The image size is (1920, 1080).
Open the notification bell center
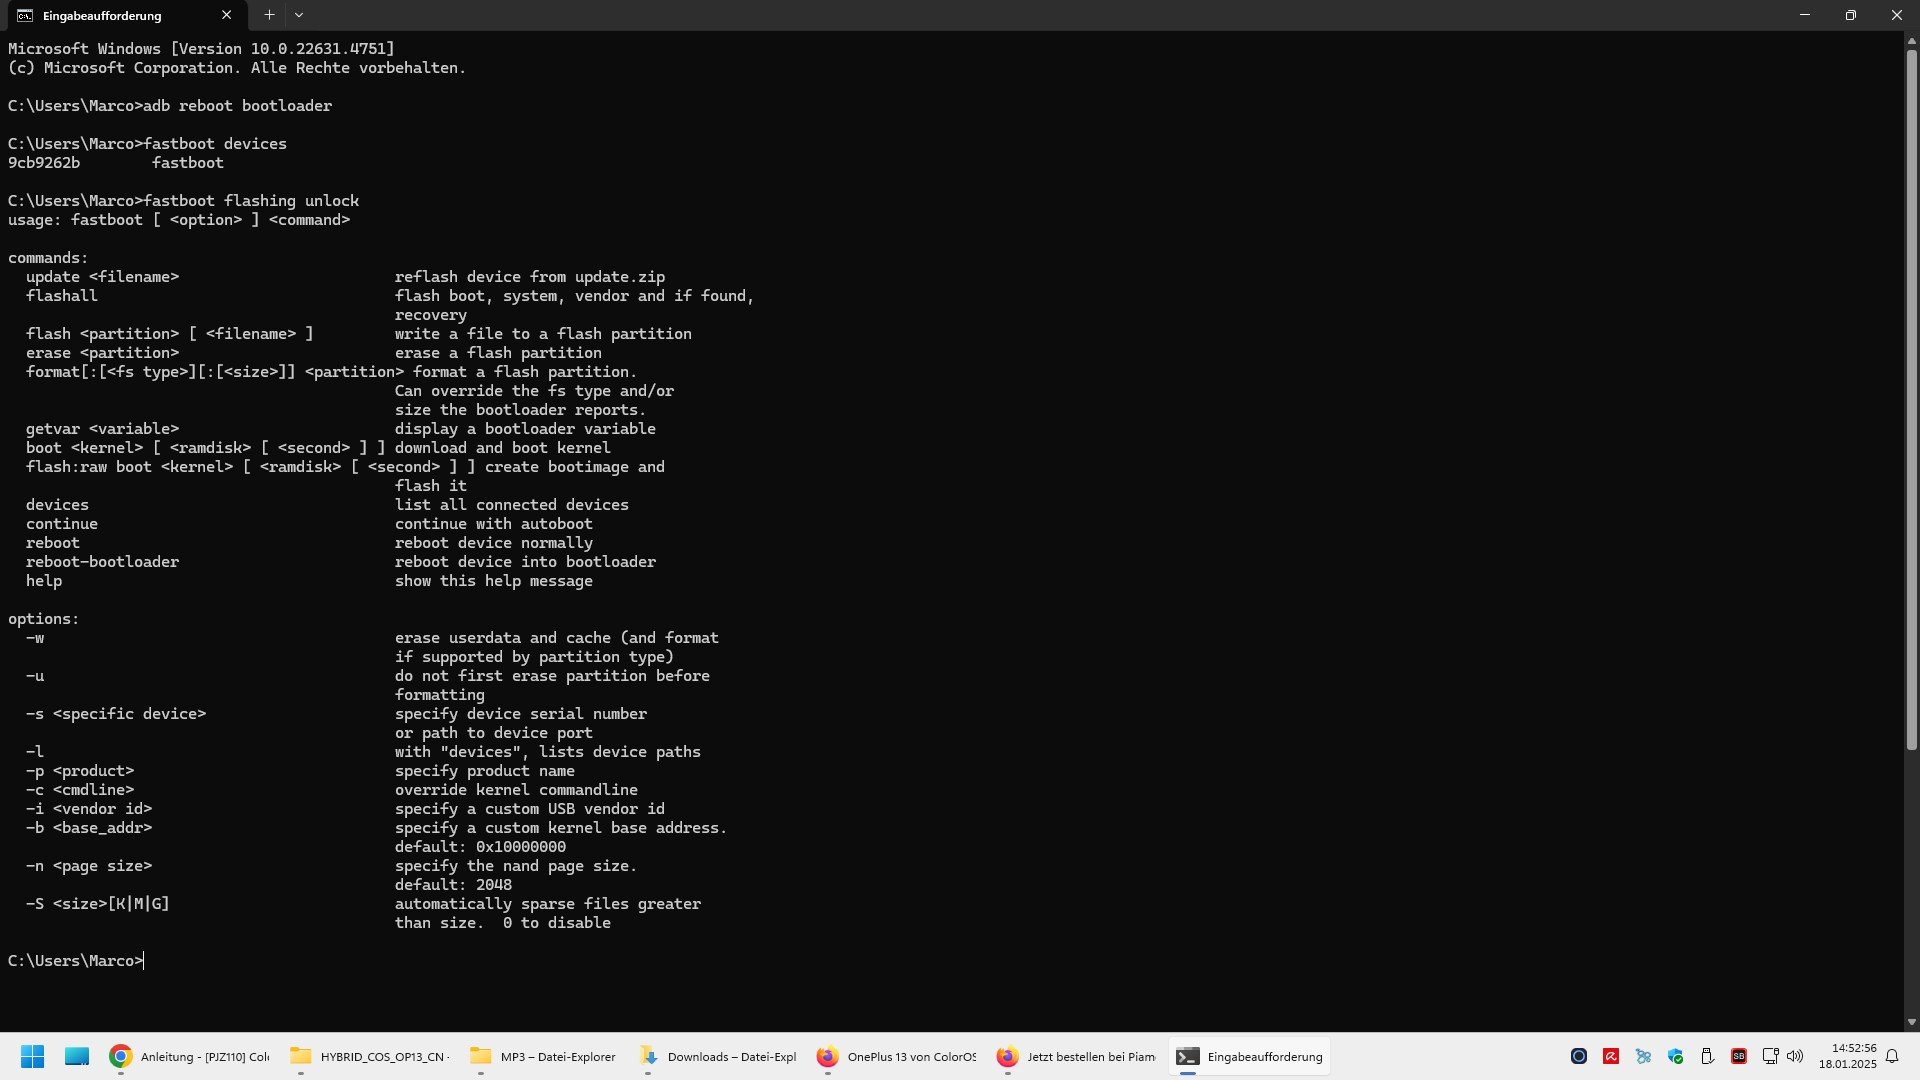[1892, 1056]
